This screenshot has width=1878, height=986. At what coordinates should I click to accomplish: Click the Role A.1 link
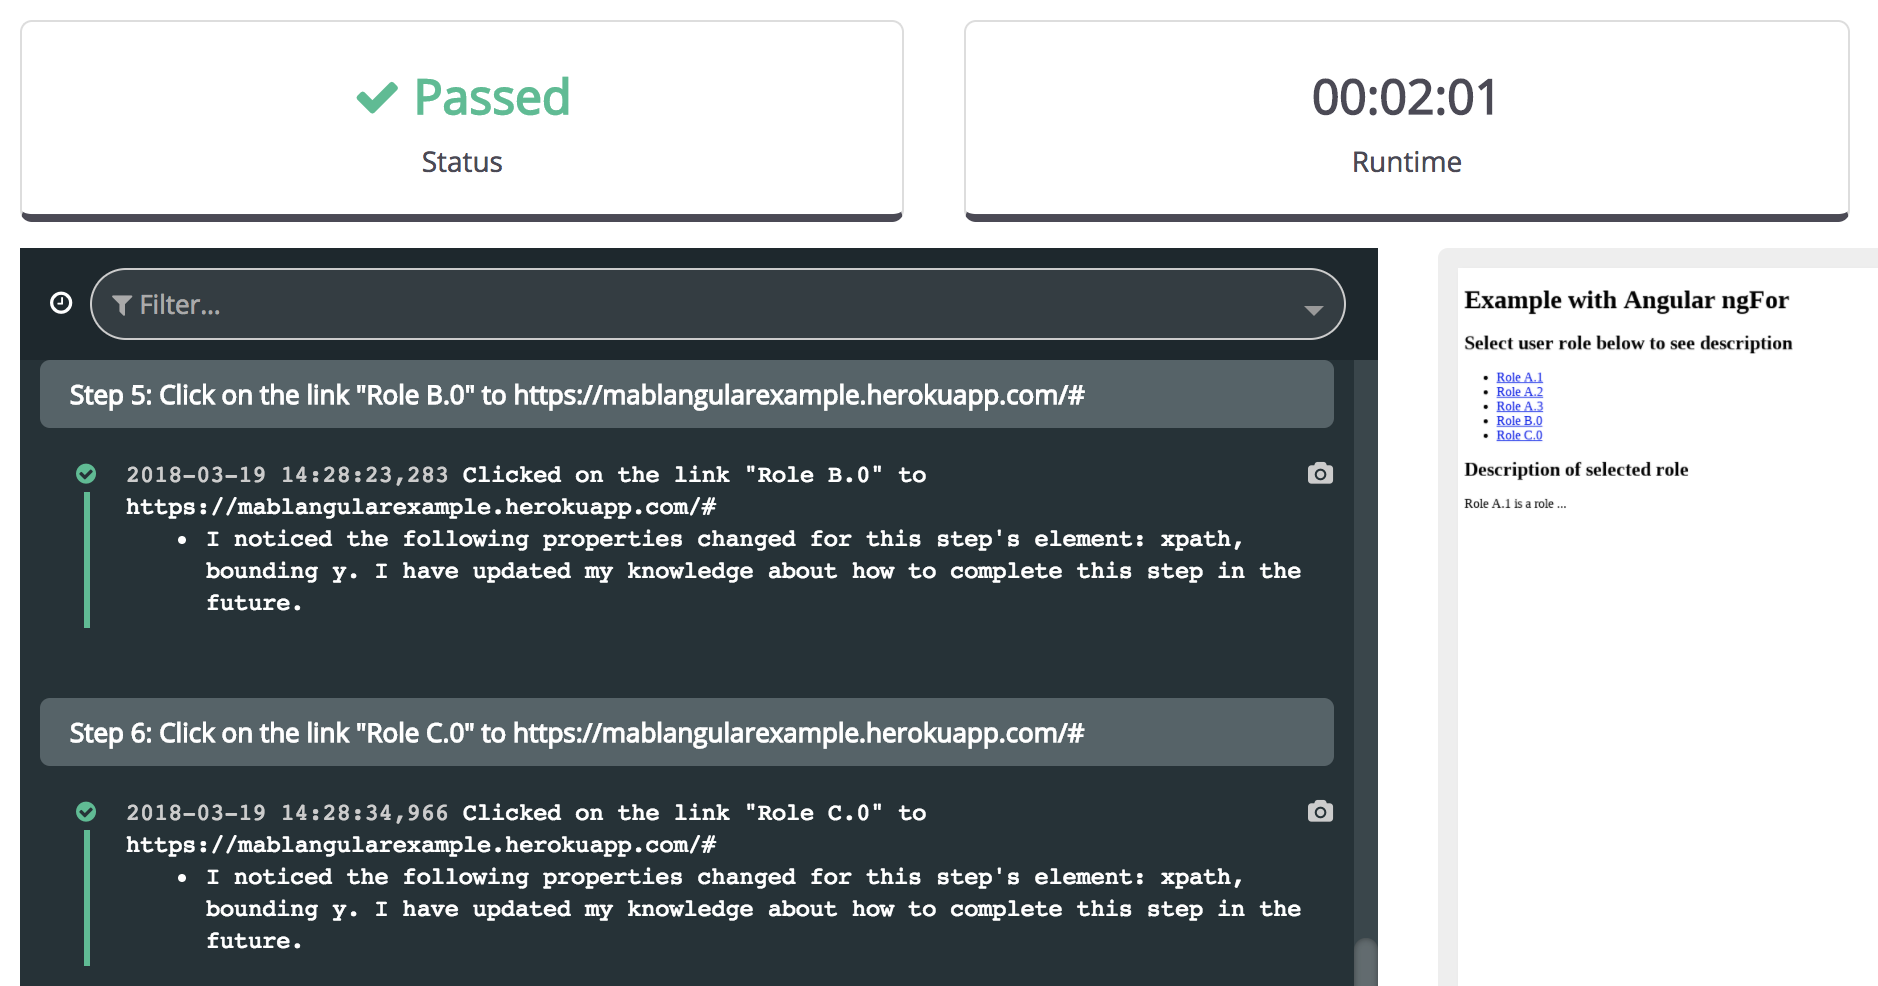[x=1519, y=377]
